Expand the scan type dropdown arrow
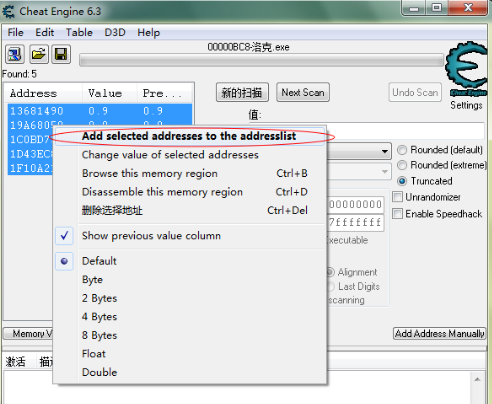The image size is (492, 404). point(385,151)
